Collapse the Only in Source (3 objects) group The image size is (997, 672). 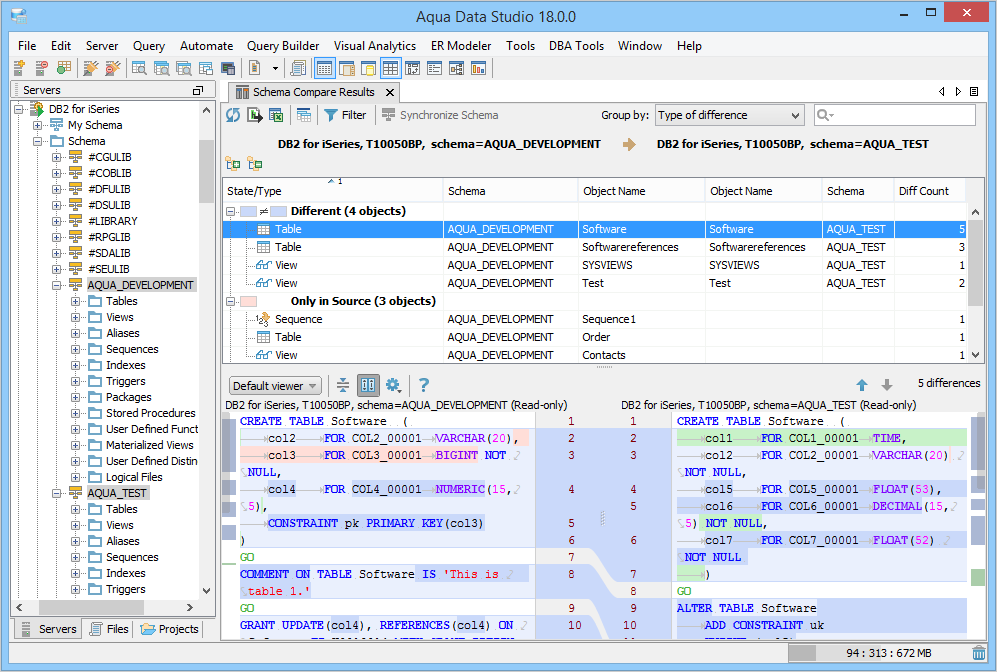pyautogui.click(x=231, y=301)
